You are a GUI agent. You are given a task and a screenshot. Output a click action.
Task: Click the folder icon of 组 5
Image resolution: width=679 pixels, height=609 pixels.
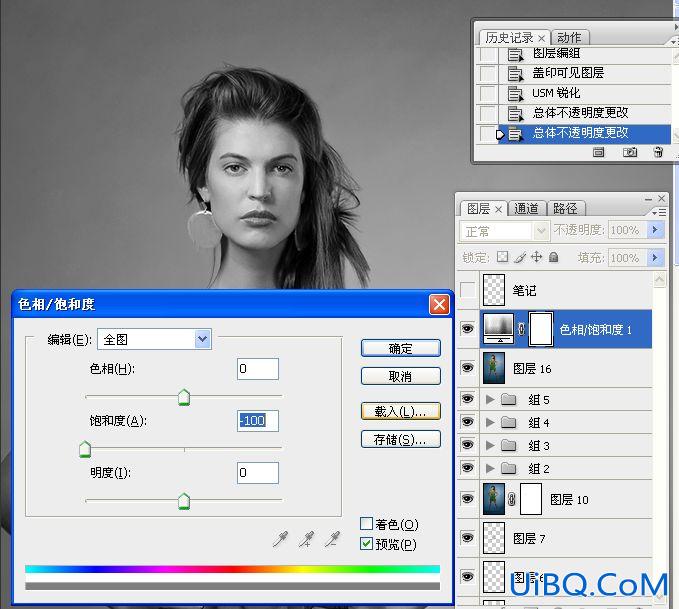509,399
